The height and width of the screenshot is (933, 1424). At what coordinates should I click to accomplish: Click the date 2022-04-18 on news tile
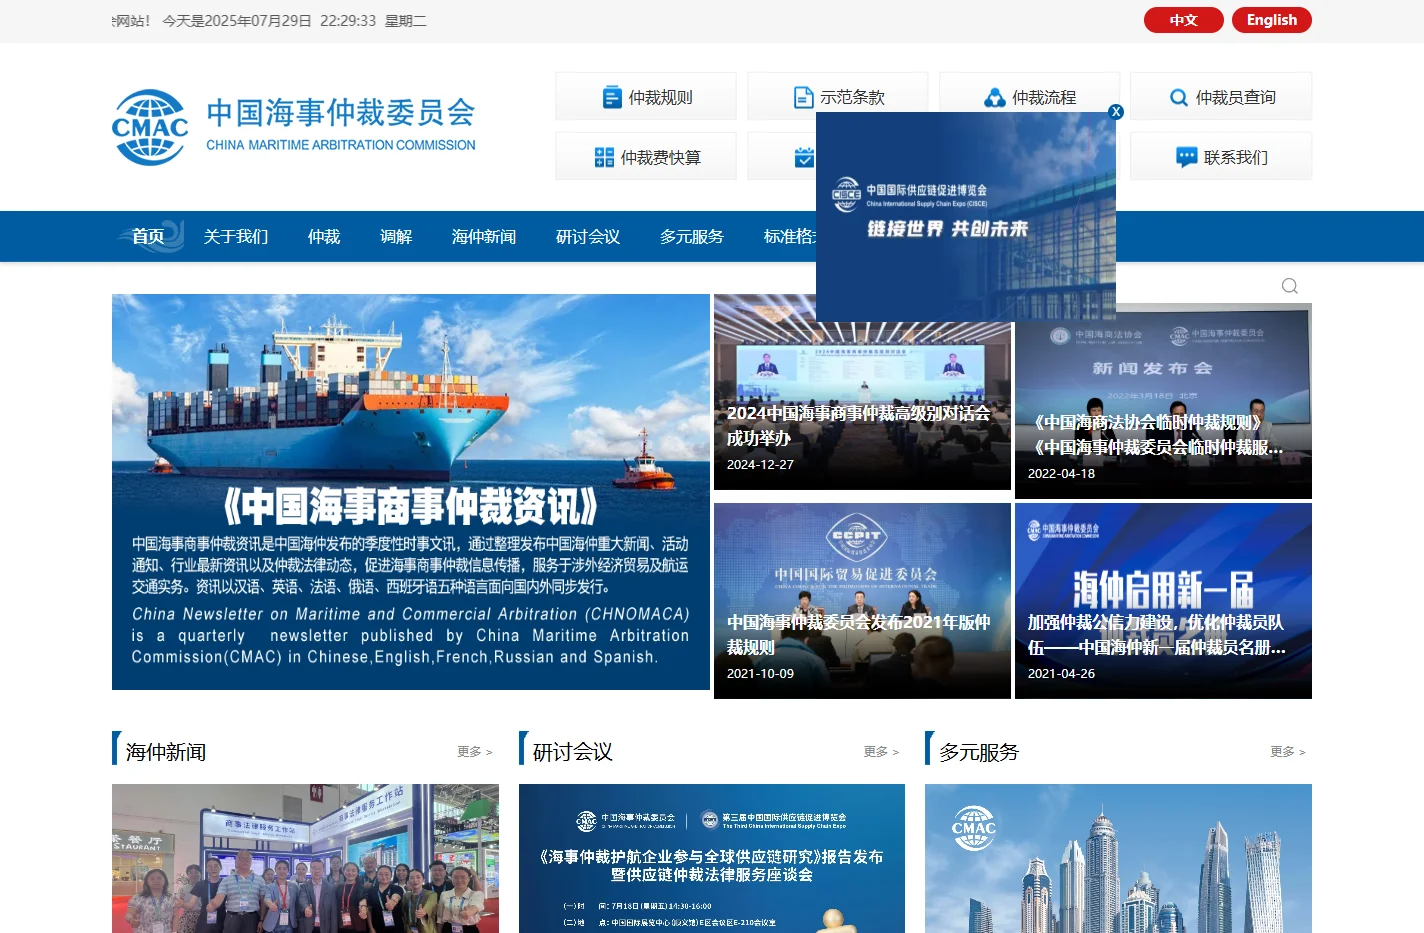[x=1061, y=474]
